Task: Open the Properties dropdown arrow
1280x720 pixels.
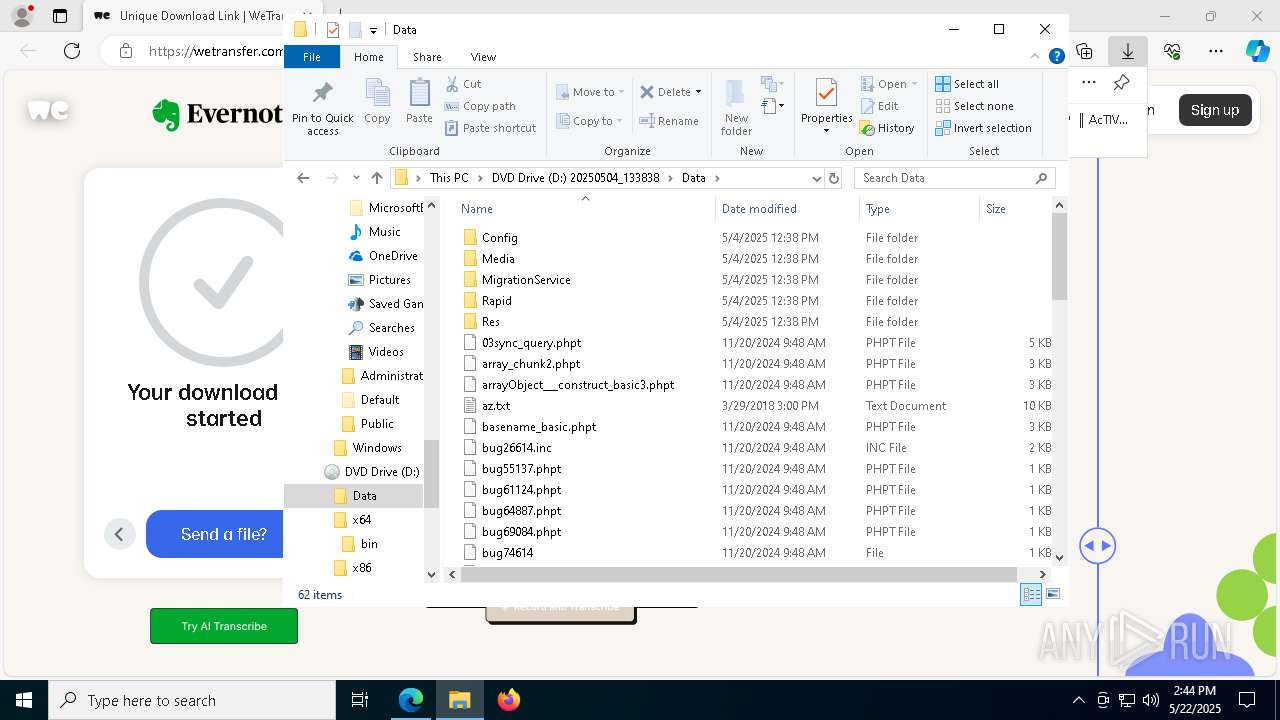Action: click(x=826, y=130)
